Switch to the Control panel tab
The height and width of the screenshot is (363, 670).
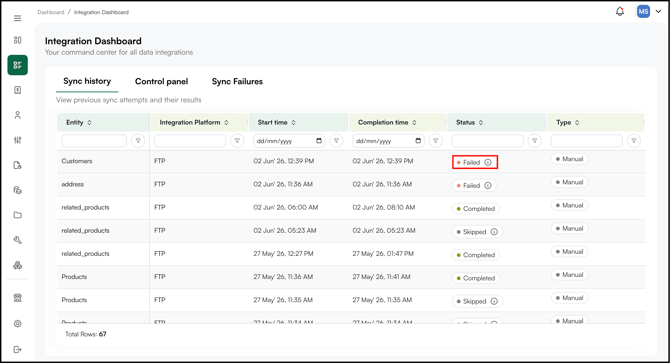(x=162, y=82)
